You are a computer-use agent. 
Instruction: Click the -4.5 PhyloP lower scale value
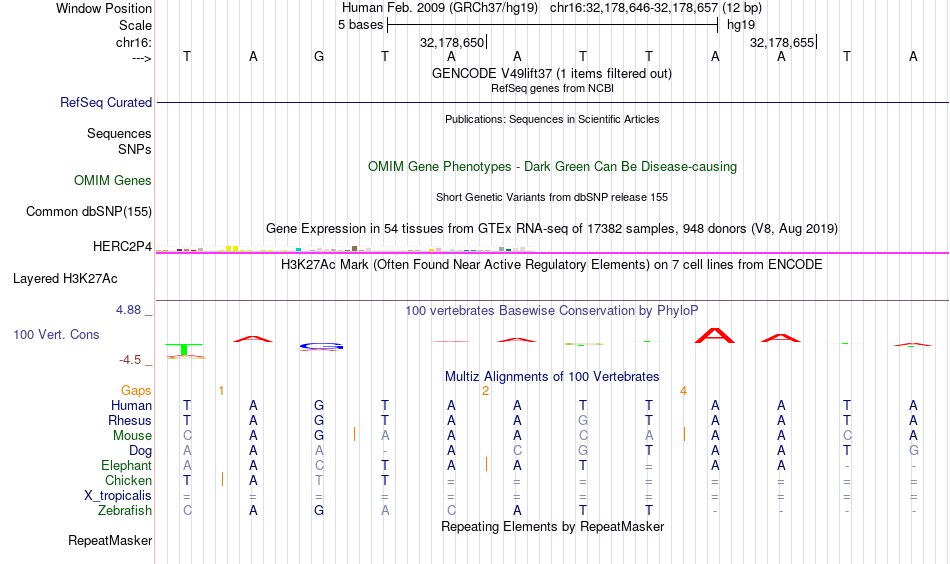click(130, 360)
